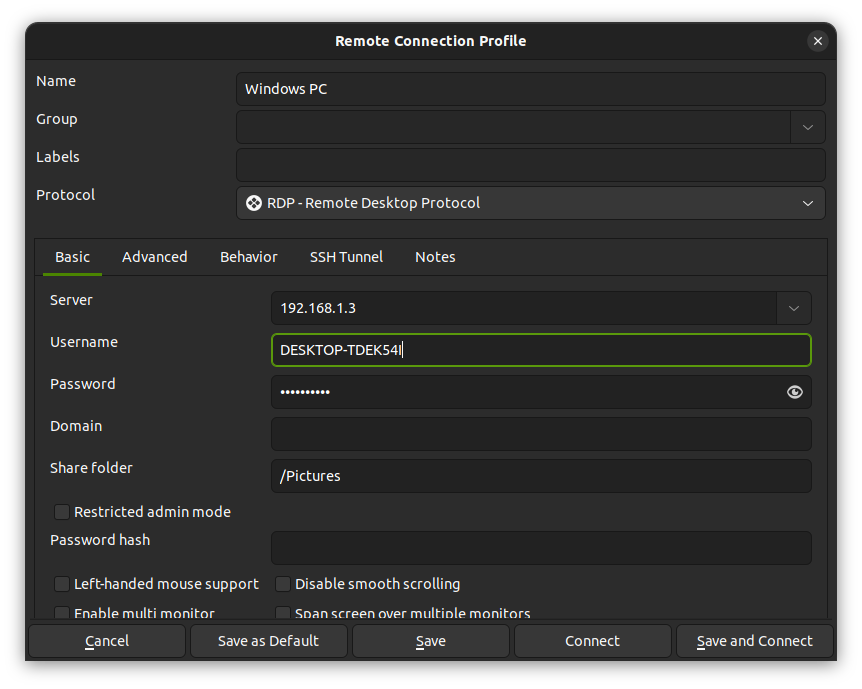The height and width of the screenshot is (689, 862).
Task: Open the SSH Tunnel tab
Action: point(346,257)
